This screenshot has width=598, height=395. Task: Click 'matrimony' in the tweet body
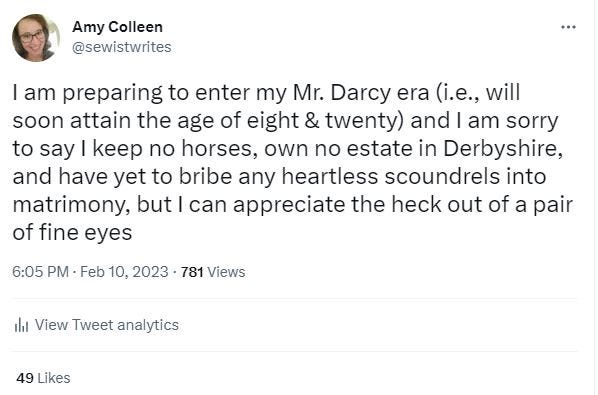69,205
